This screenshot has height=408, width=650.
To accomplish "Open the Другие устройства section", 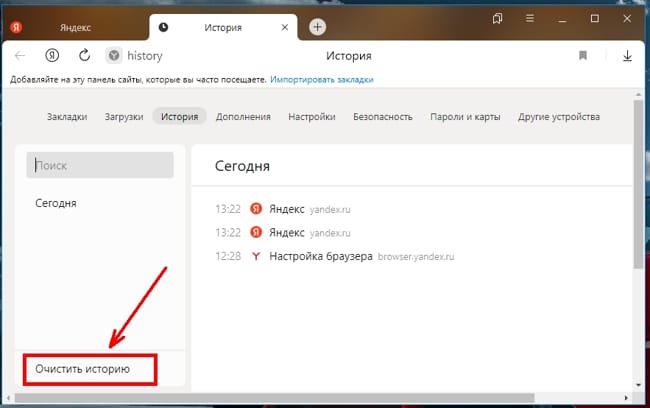I will click(x=558, y=117).
